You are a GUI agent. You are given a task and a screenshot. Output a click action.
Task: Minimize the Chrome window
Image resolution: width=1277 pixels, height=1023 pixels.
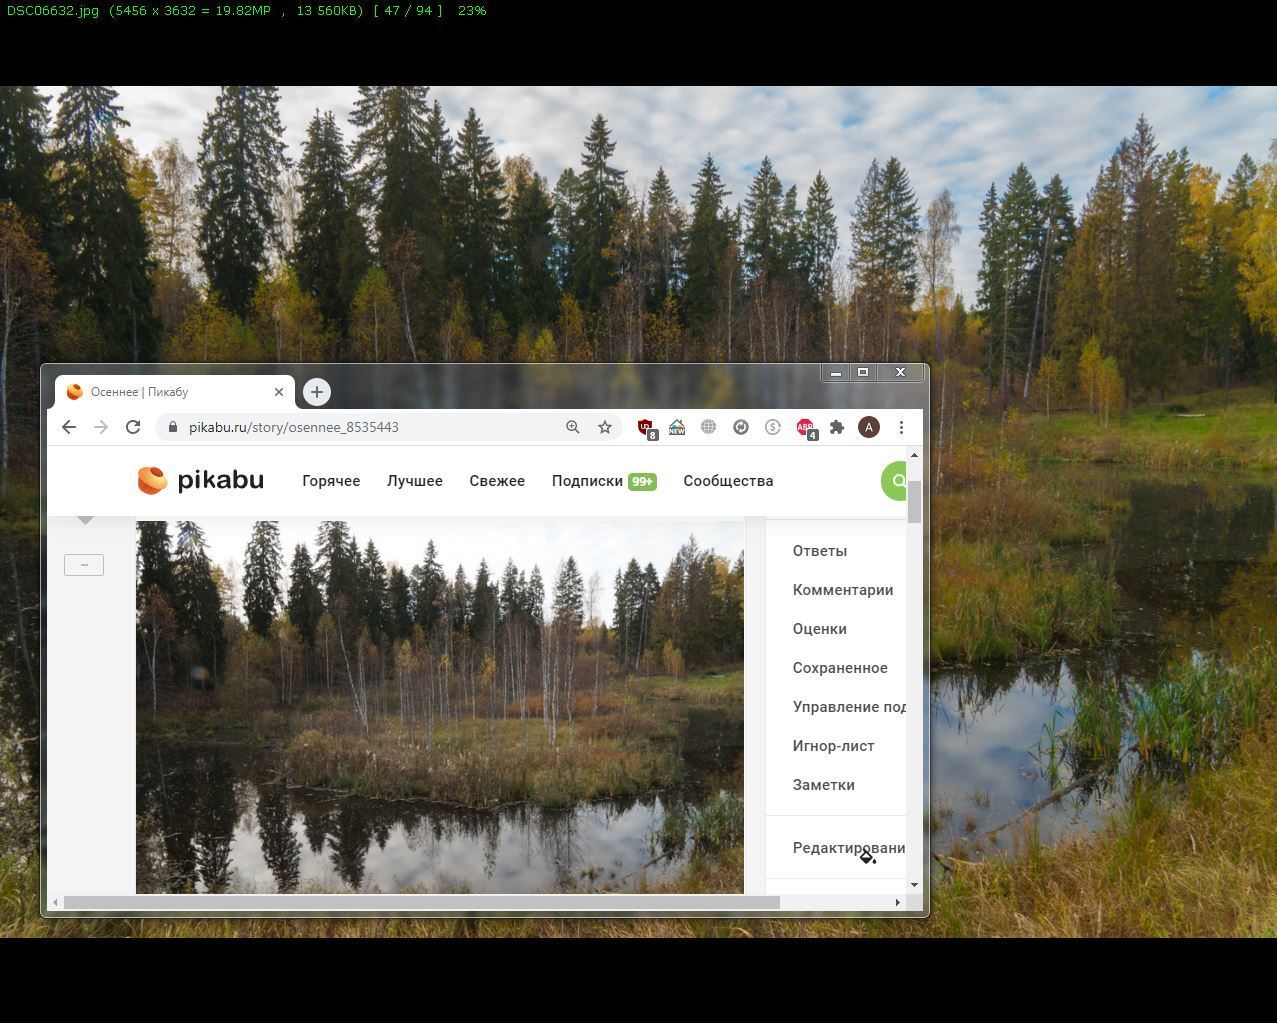point(836,372)
